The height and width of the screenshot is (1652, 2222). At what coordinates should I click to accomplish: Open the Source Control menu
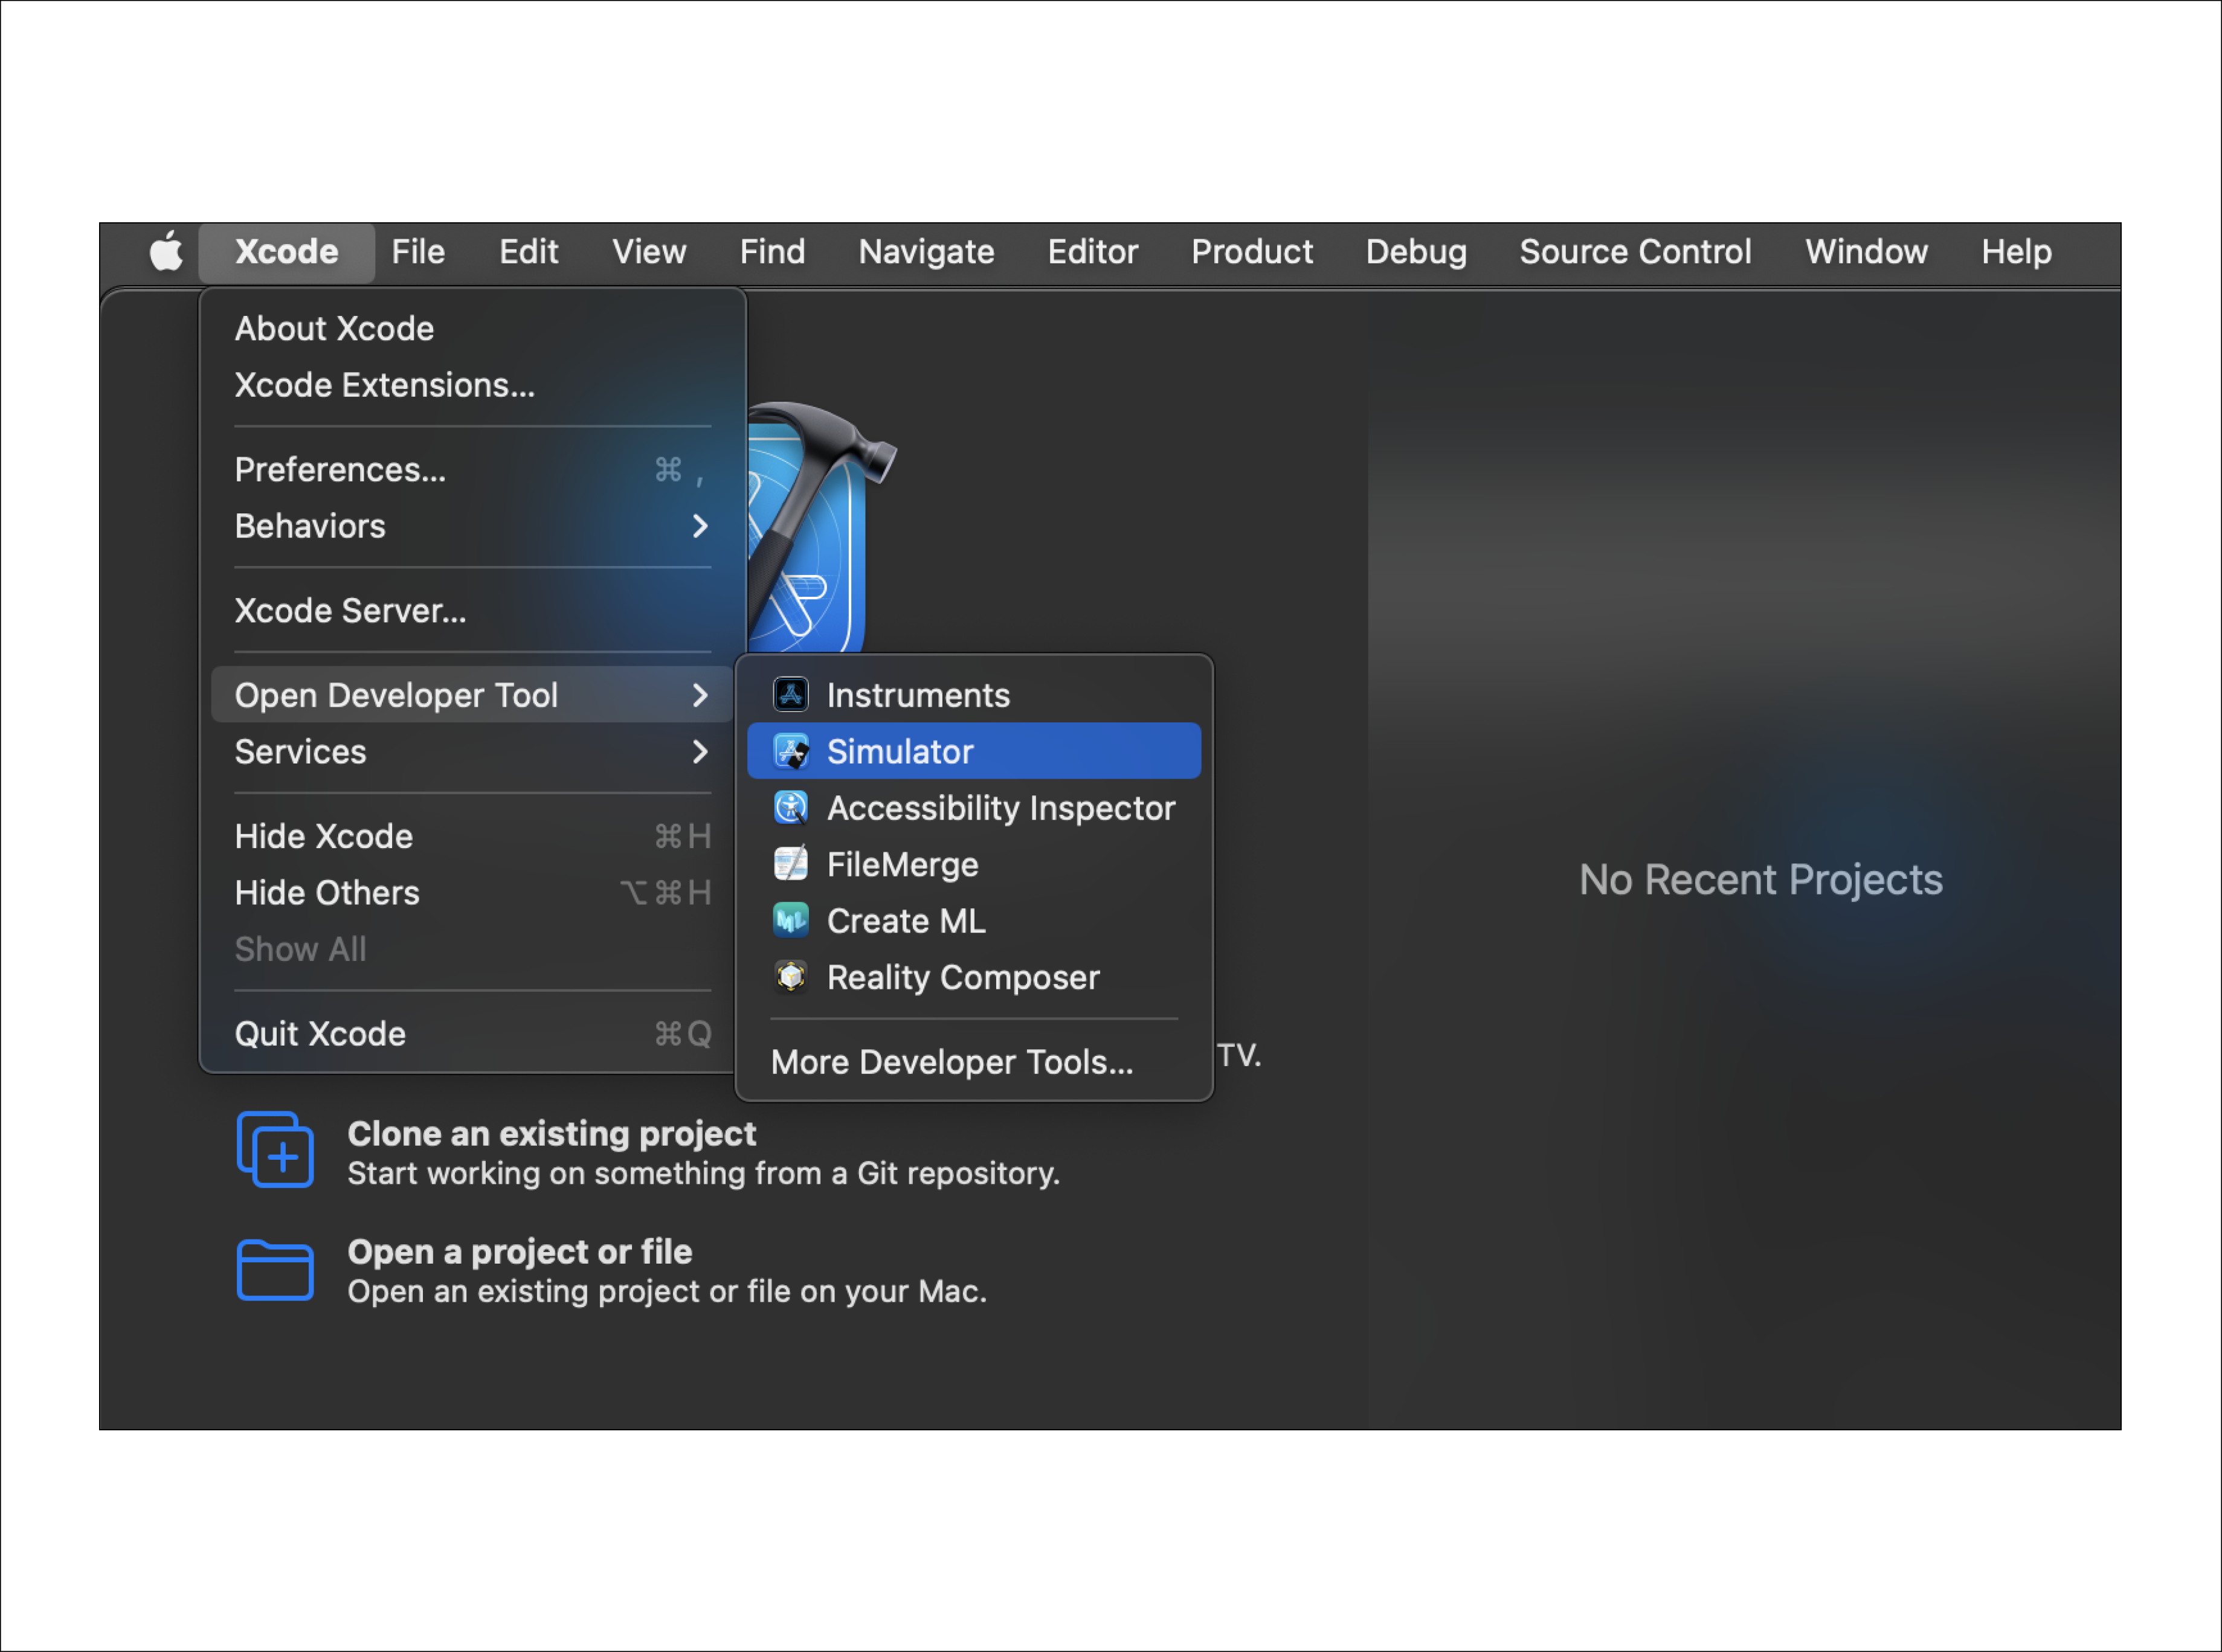click(1635, 251)
